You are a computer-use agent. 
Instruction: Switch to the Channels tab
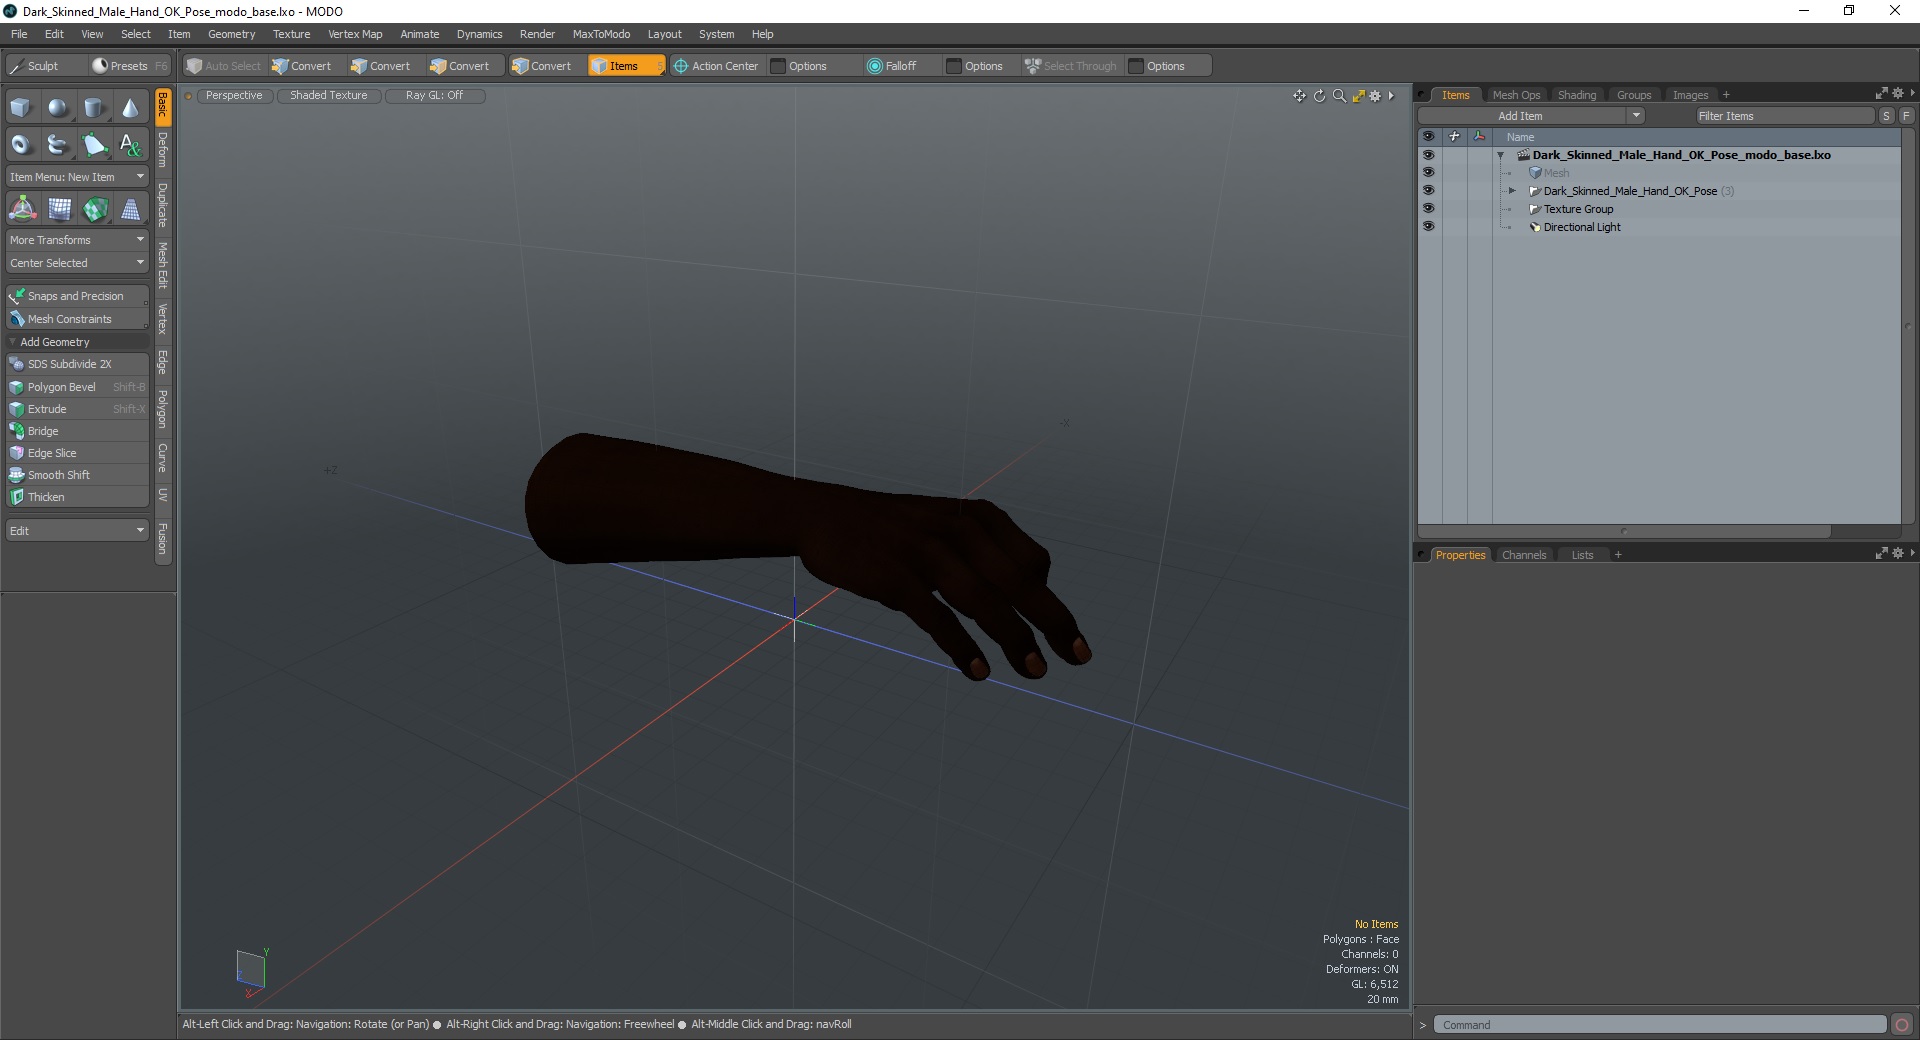[x=1524, y=555]
